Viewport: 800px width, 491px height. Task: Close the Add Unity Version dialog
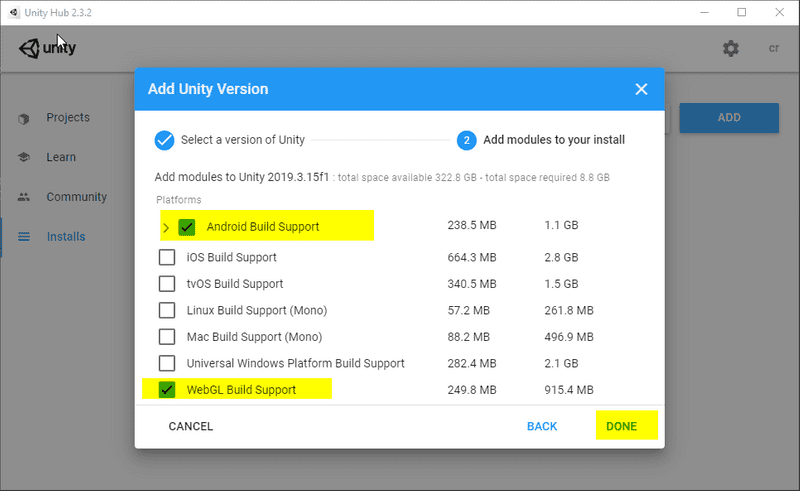641,89
